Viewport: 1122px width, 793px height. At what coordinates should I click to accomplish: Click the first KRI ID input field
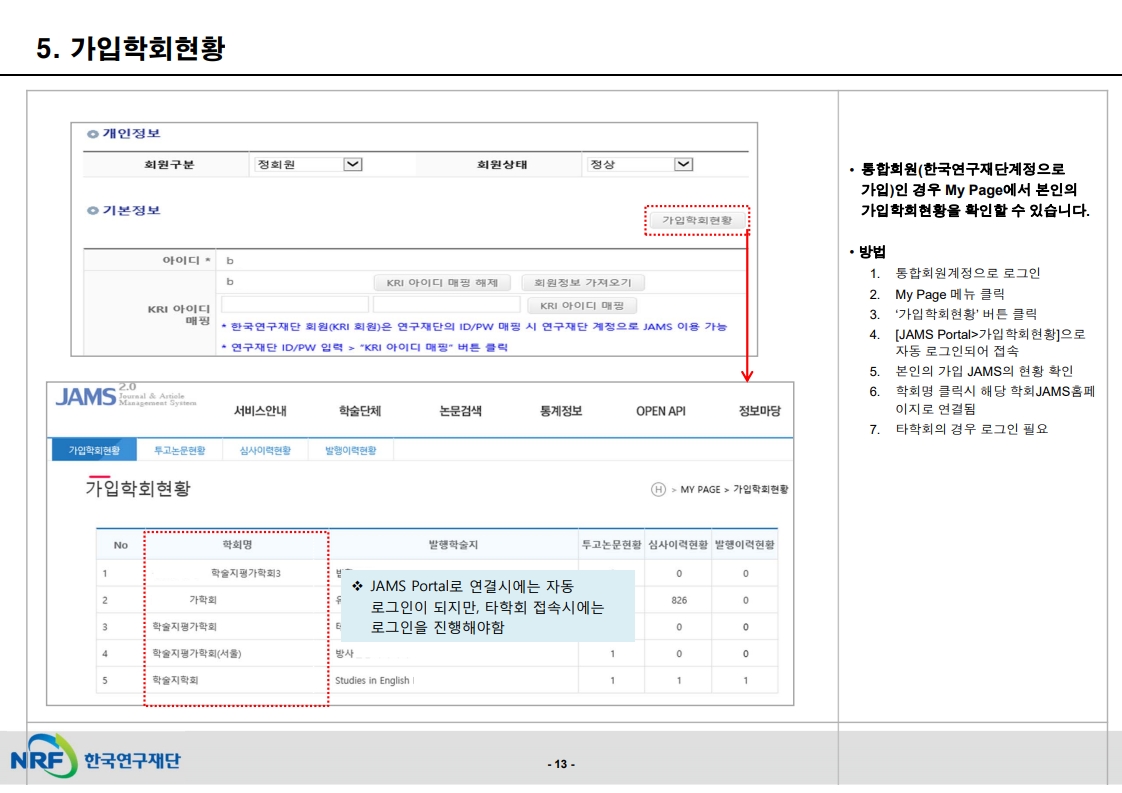[x=295, y=305]
